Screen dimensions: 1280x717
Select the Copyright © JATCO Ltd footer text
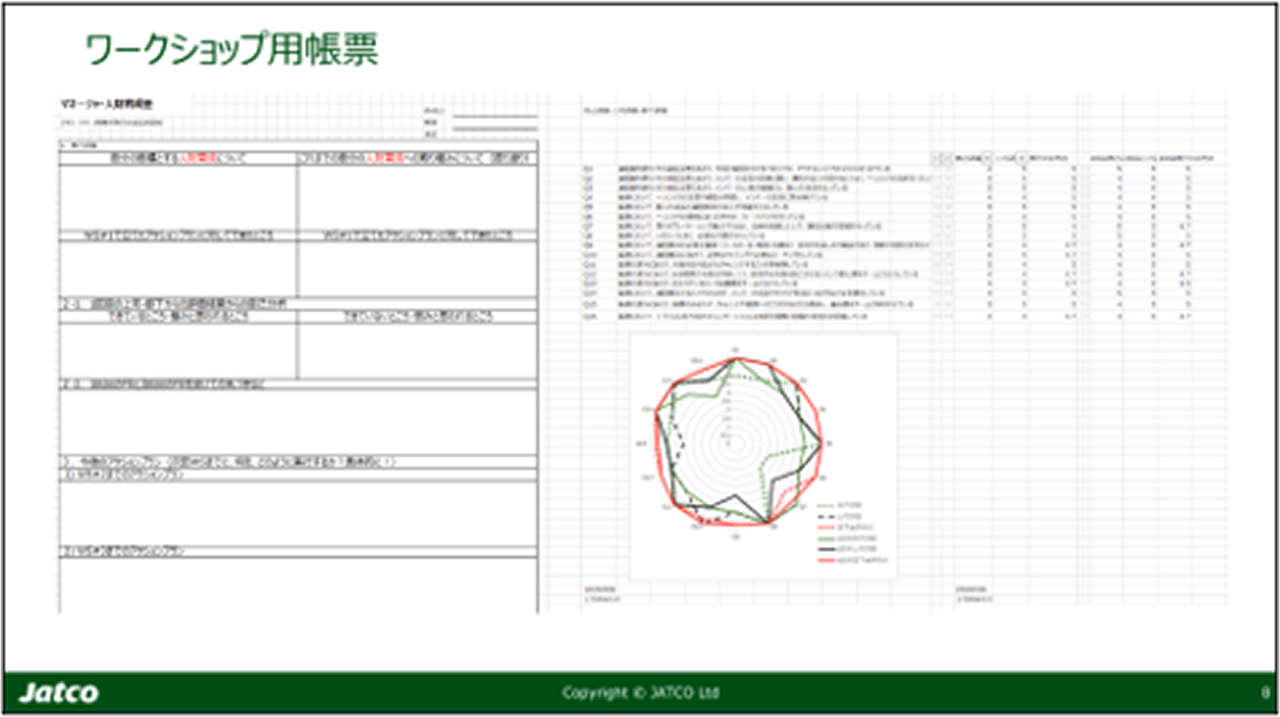coord(640,693)
